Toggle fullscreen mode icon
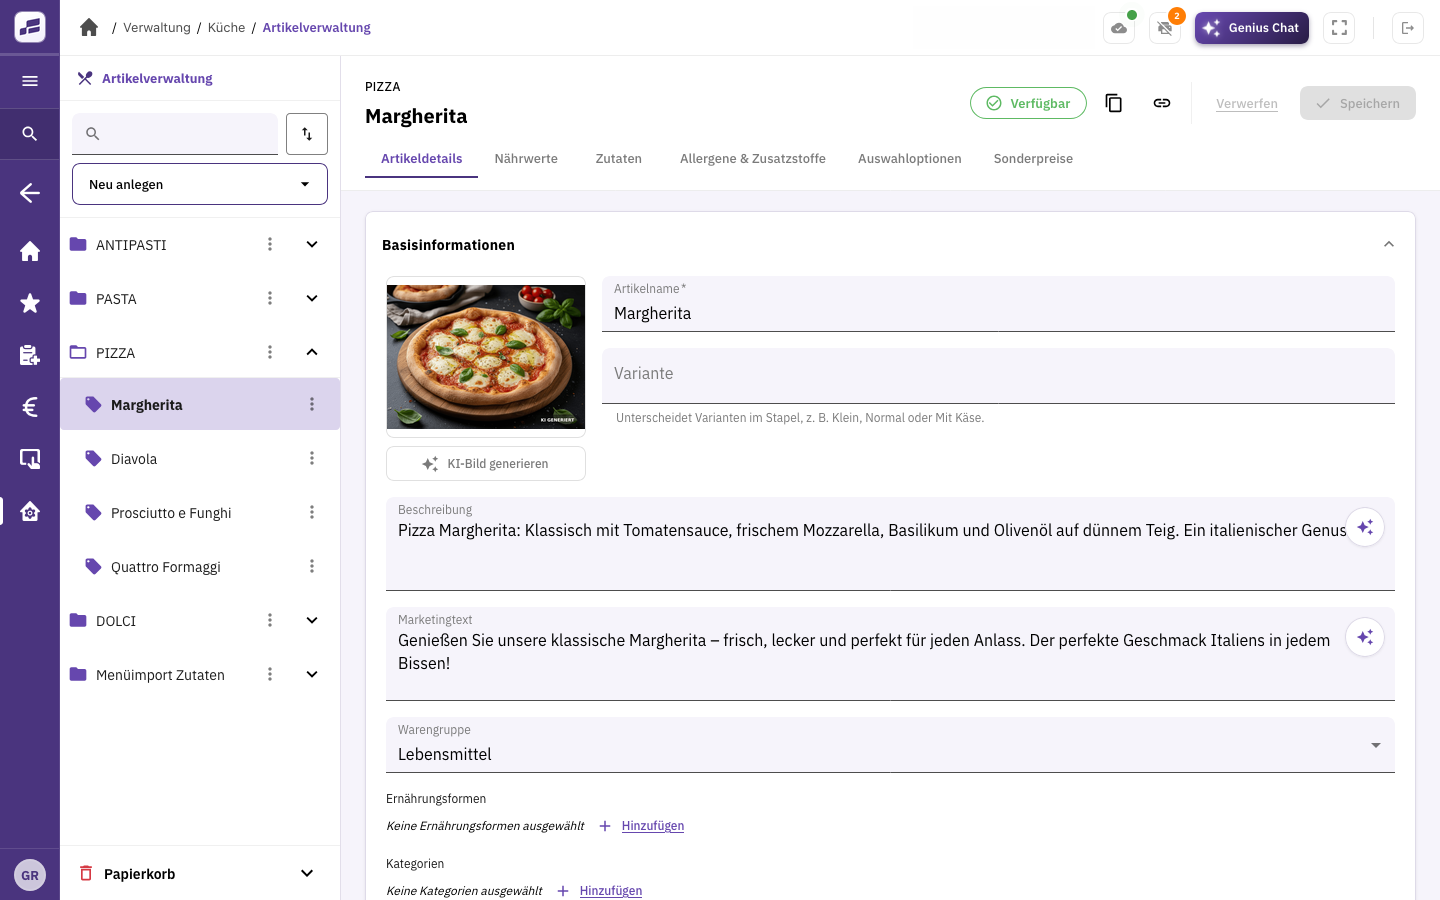Viewport: 1440px width, 900px height. coord(1339,28)
